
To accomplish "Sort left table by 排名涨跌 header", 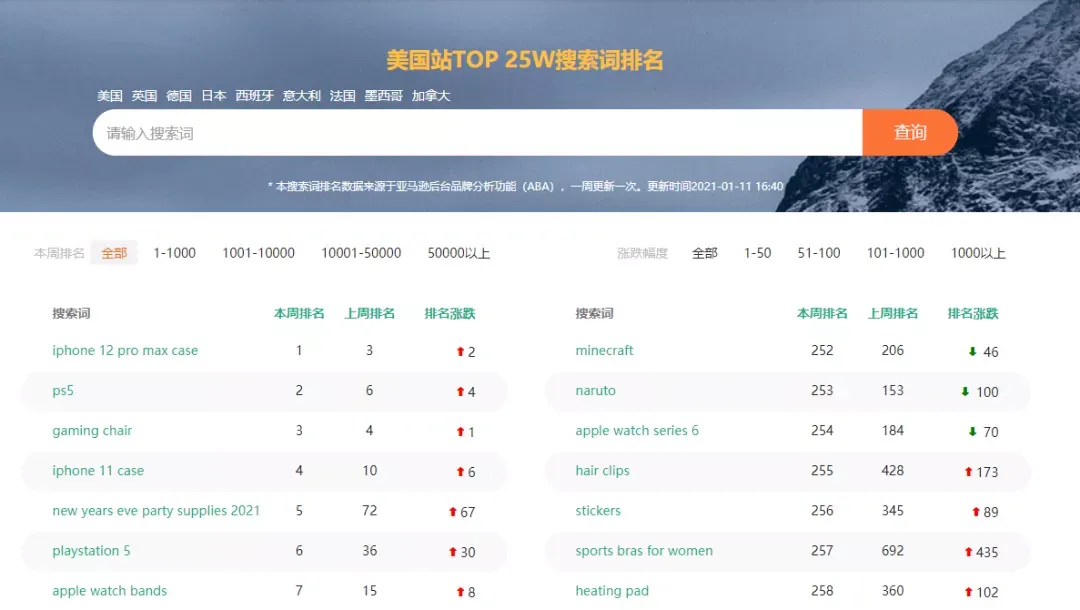I will point(450,313).
